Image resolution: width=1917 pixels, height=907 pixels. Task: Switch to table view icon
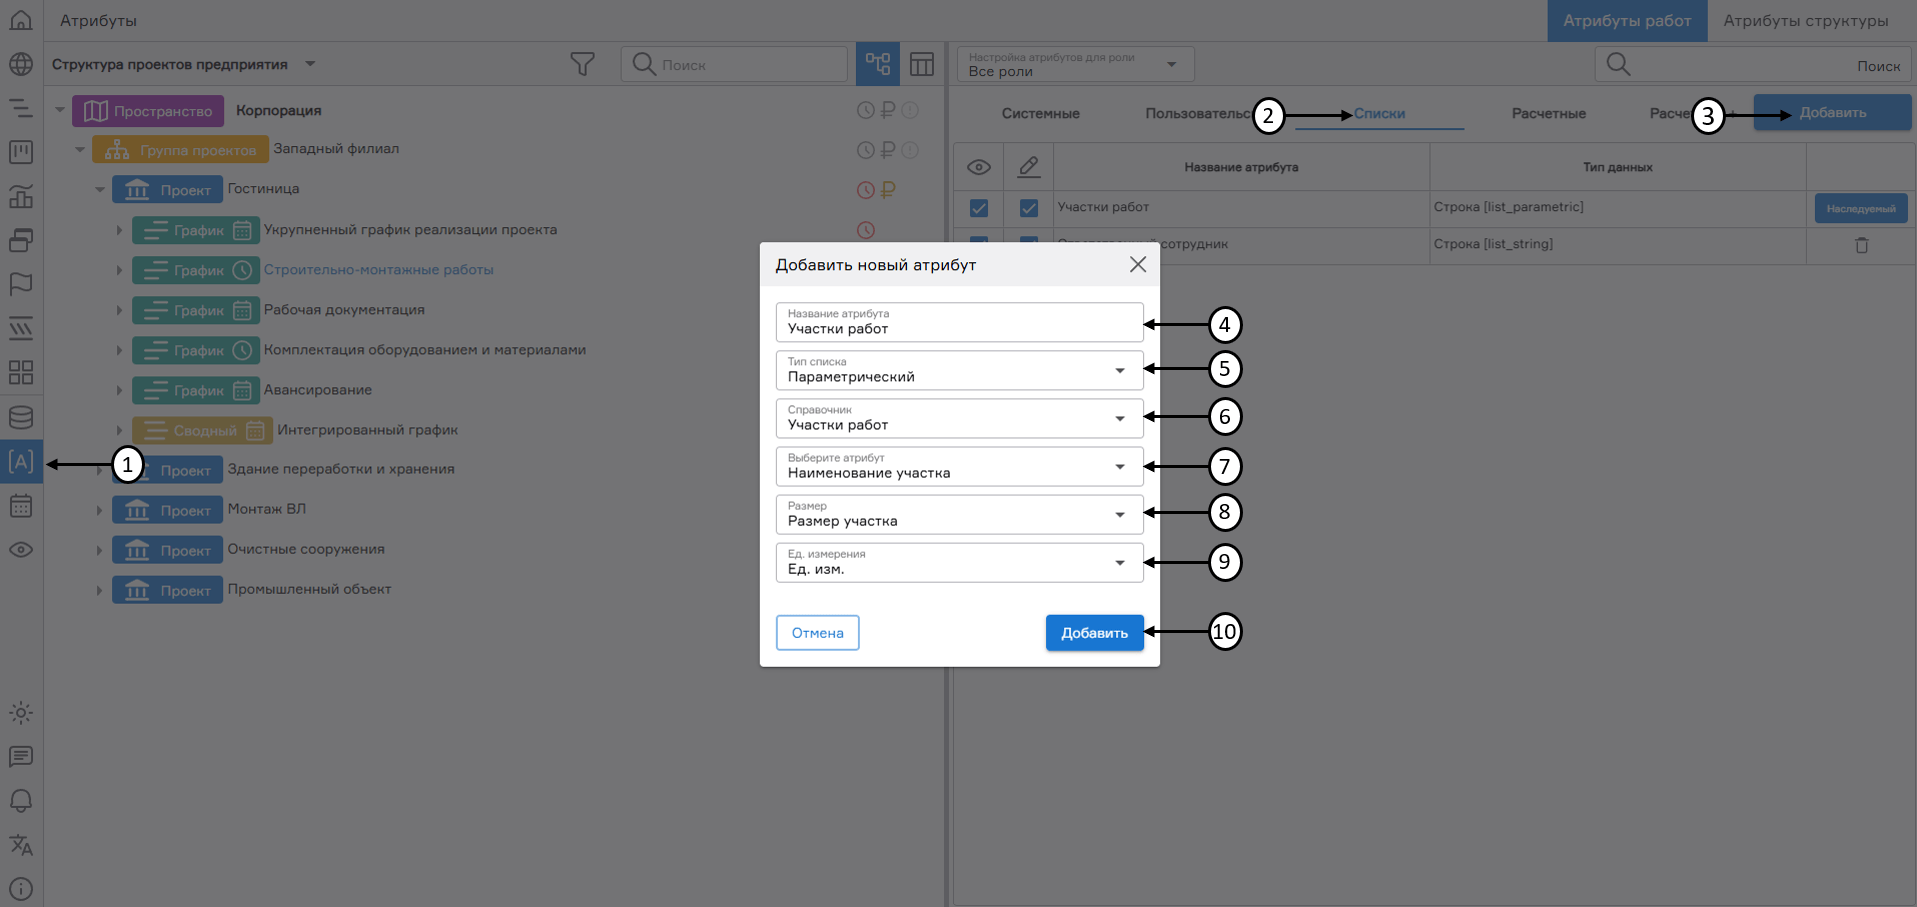[922, 64]
